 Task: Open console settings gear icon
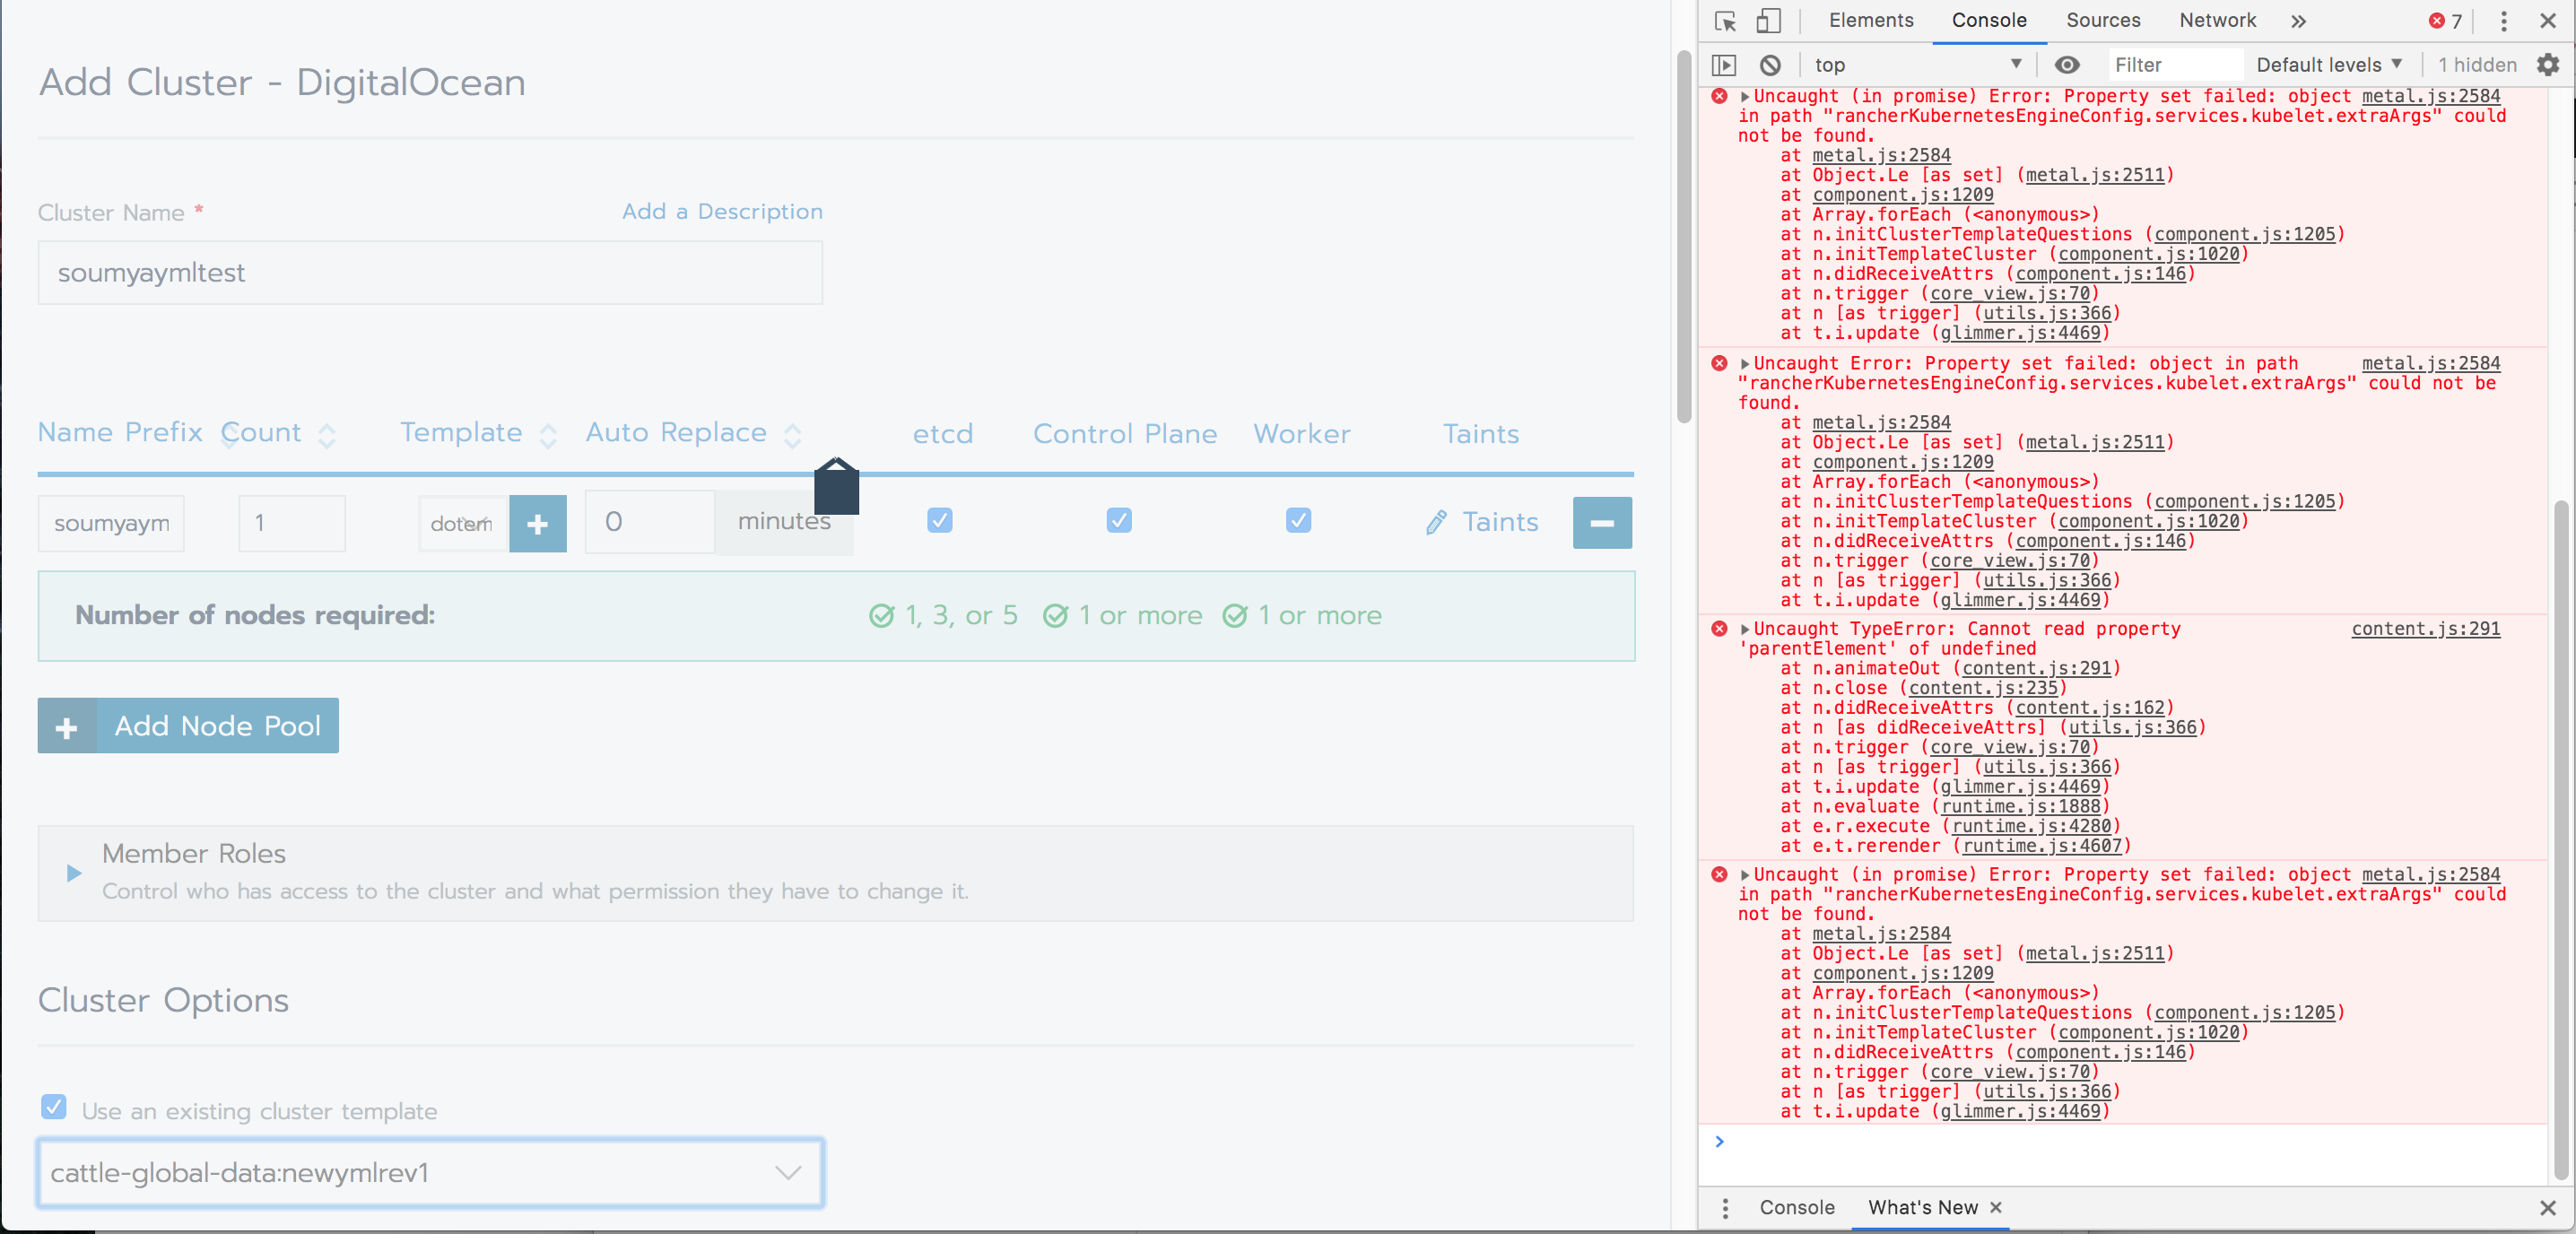[2547, 65]
